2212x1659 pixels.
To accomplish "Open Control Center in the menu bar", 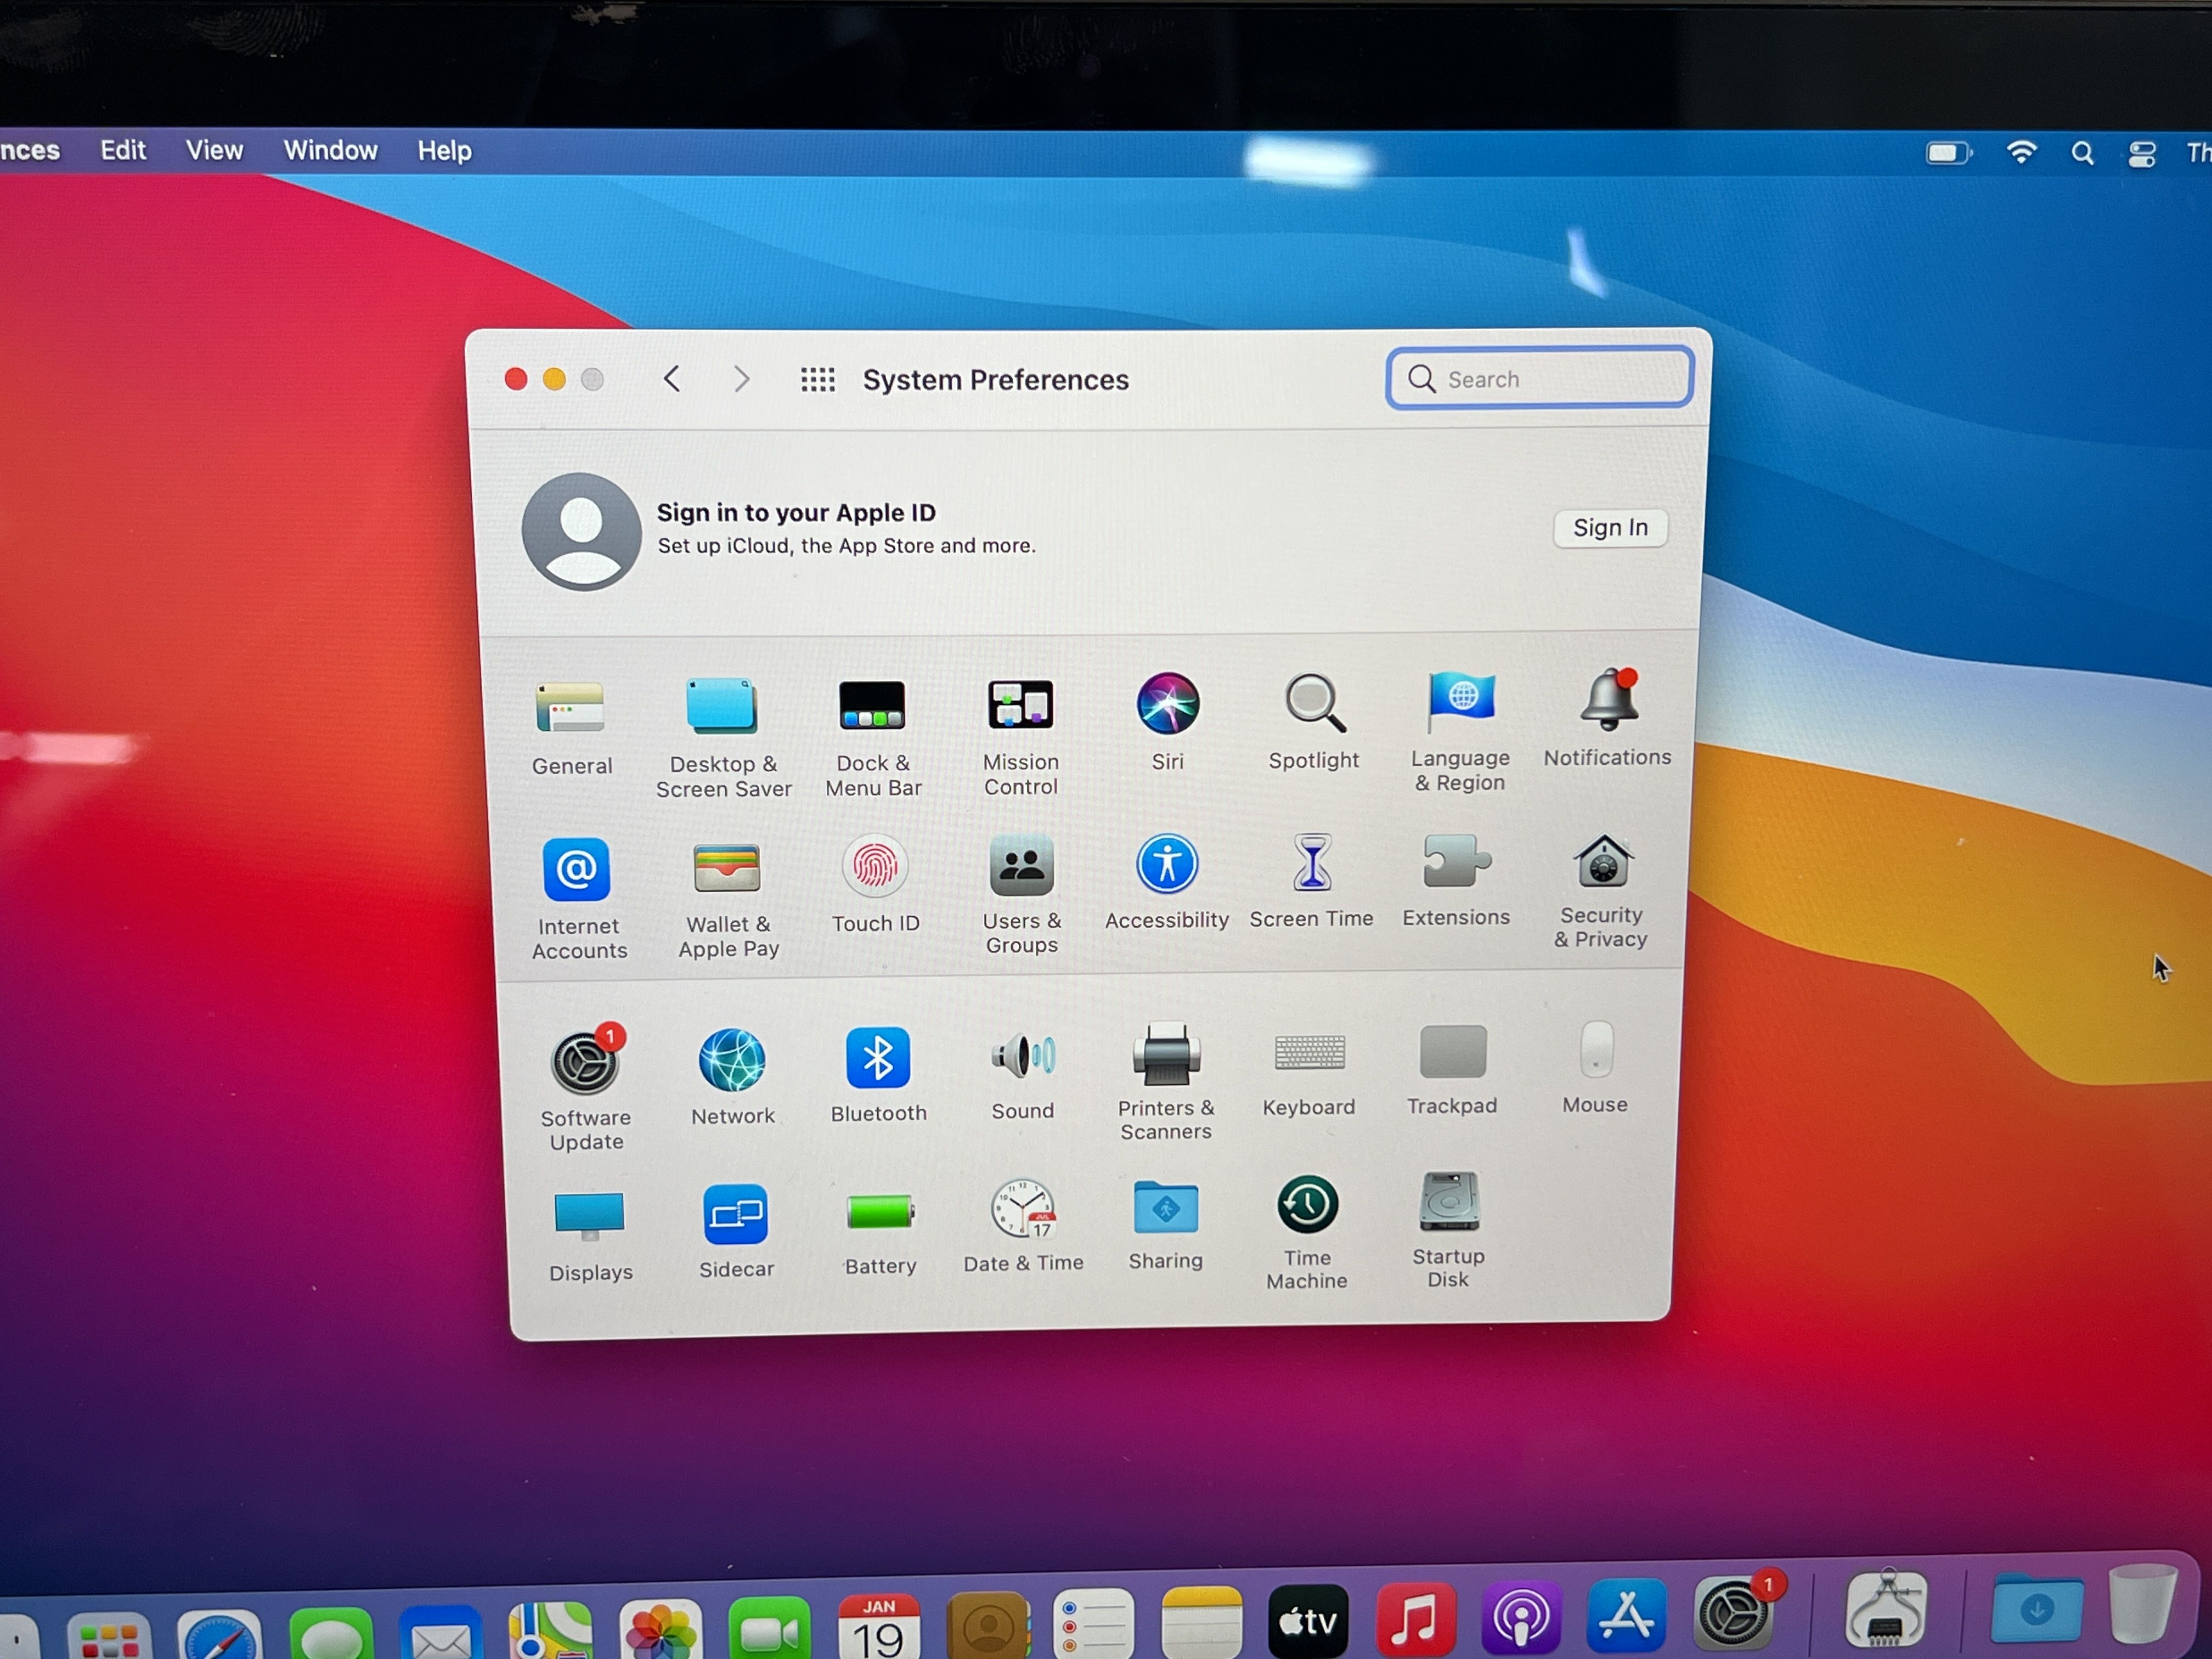I will pyautogui.click(x=2141, y=154).
